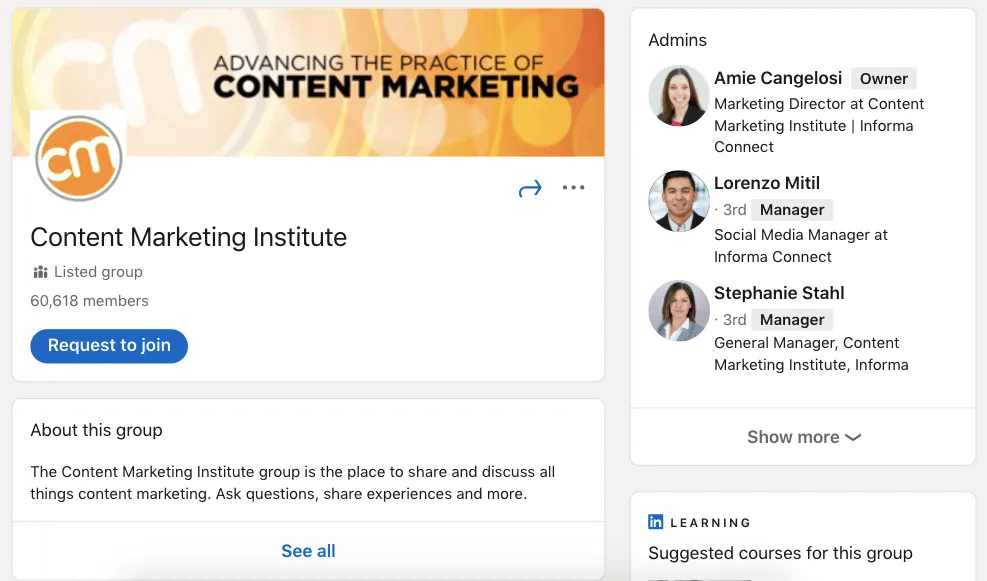The width and height of the screenshot is (987, 581).
Task: Click Amie's Marketing Director job description
Action: (x=818, y=125)
